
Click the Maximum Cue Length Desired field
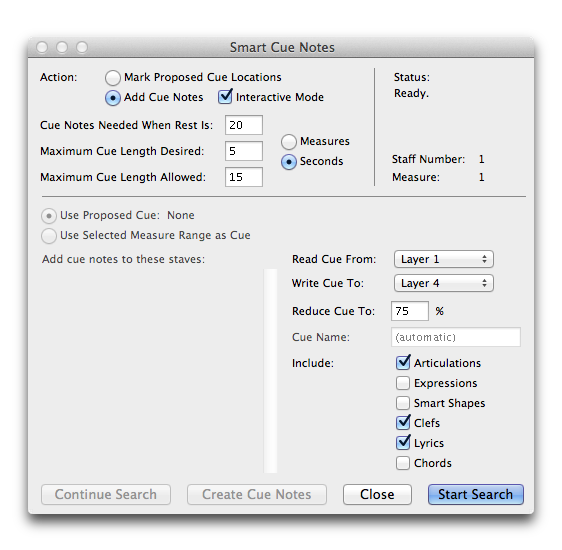[x=244, y=151]
